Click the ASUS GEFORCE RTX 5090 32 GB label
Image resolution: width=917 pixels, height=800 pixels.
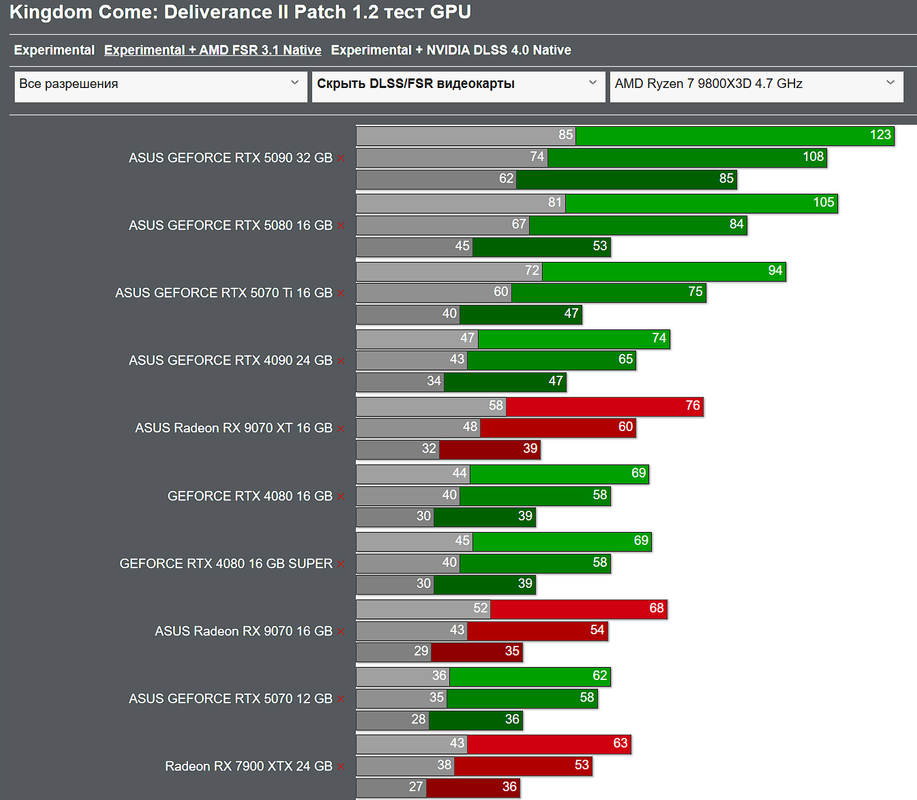pos(230,158)
